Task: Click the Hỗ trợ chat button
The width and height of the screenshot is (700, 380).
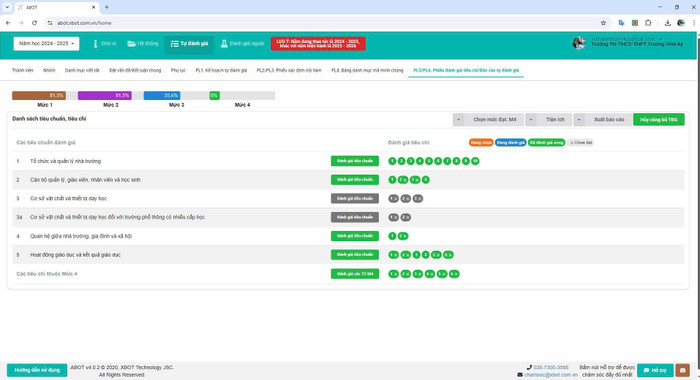Action: pyautogui.click(x=655, y=370)
